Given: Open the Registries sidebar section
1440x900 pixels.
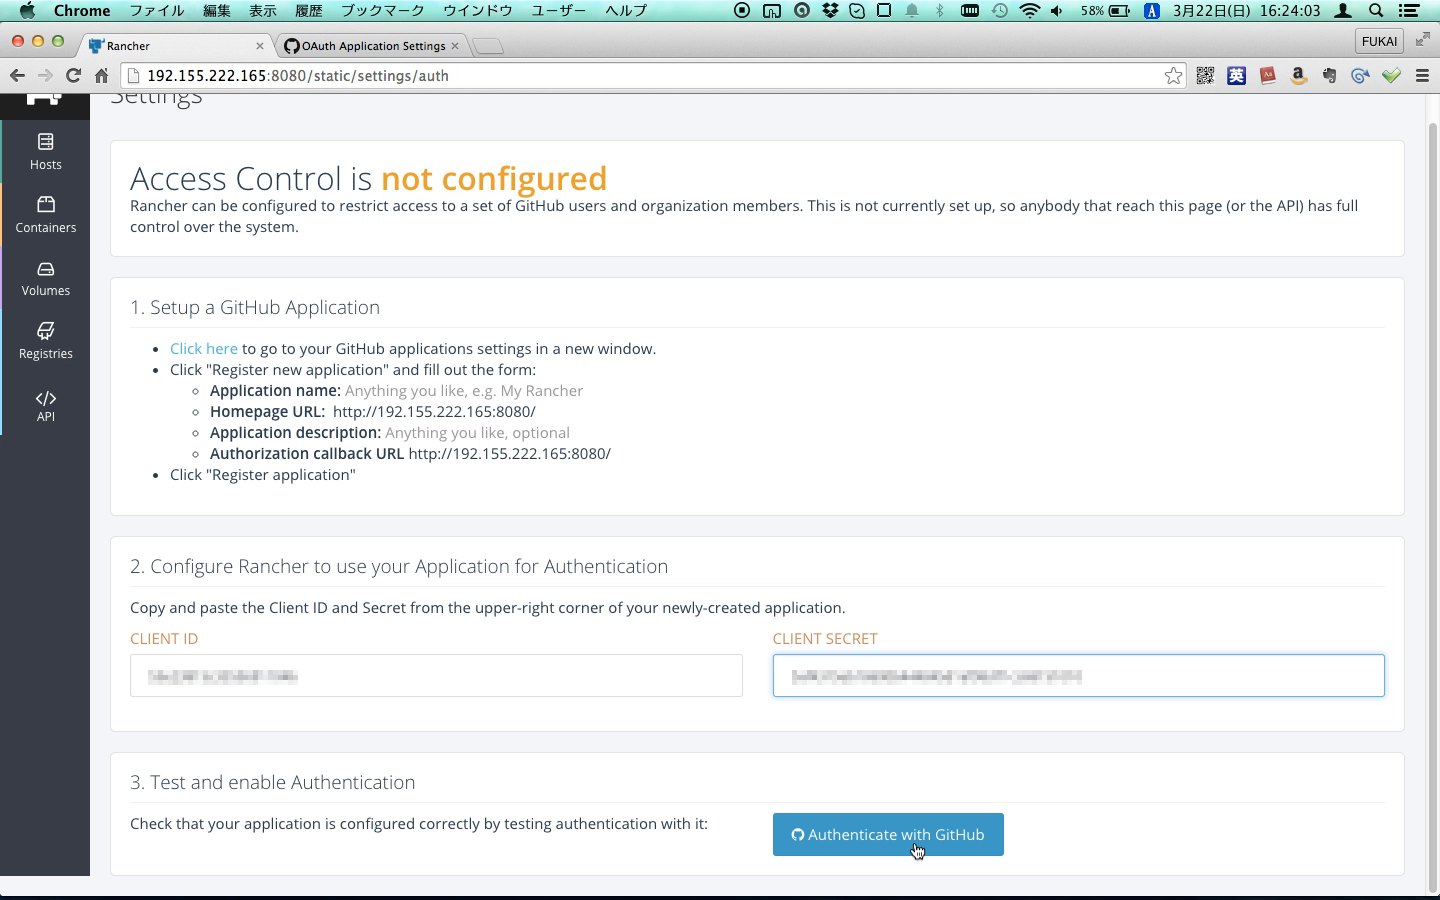Looking at the screenshot, I should pos(45,341).
